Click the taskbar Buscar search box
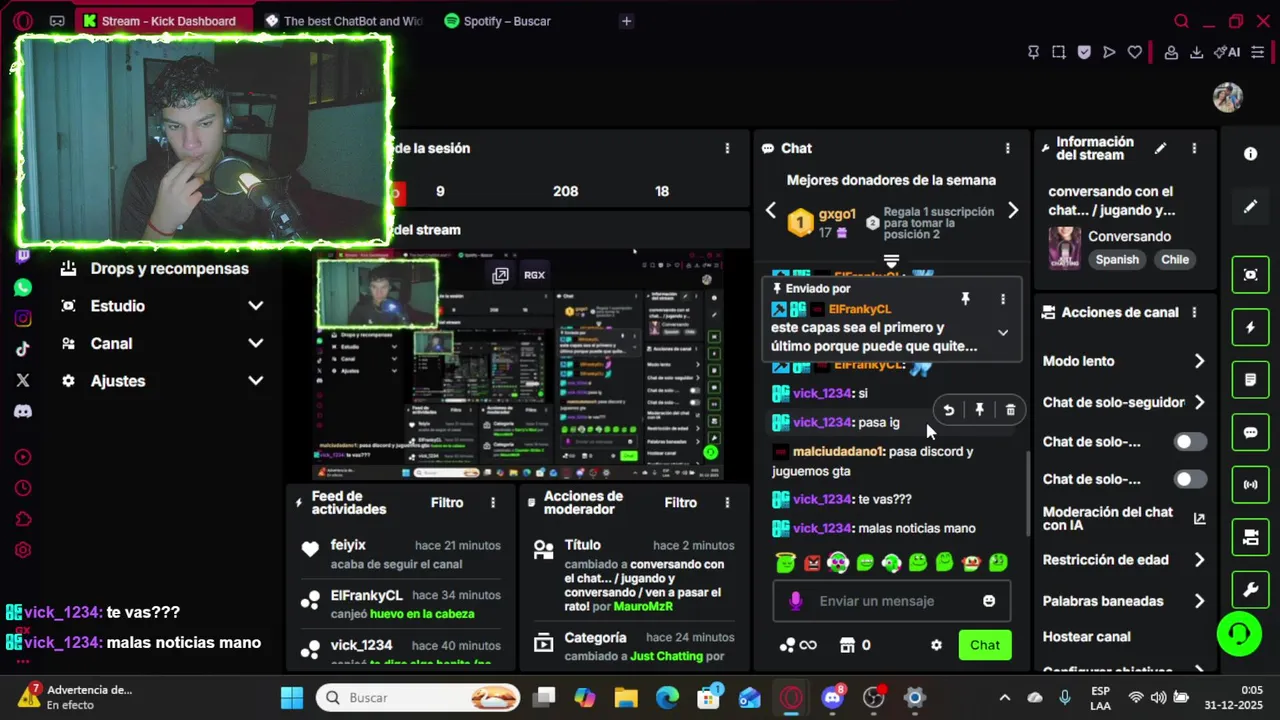Image resolution: width=1280 pixels, height=720 pixels. pyautogui.click(x=418, y=697)
